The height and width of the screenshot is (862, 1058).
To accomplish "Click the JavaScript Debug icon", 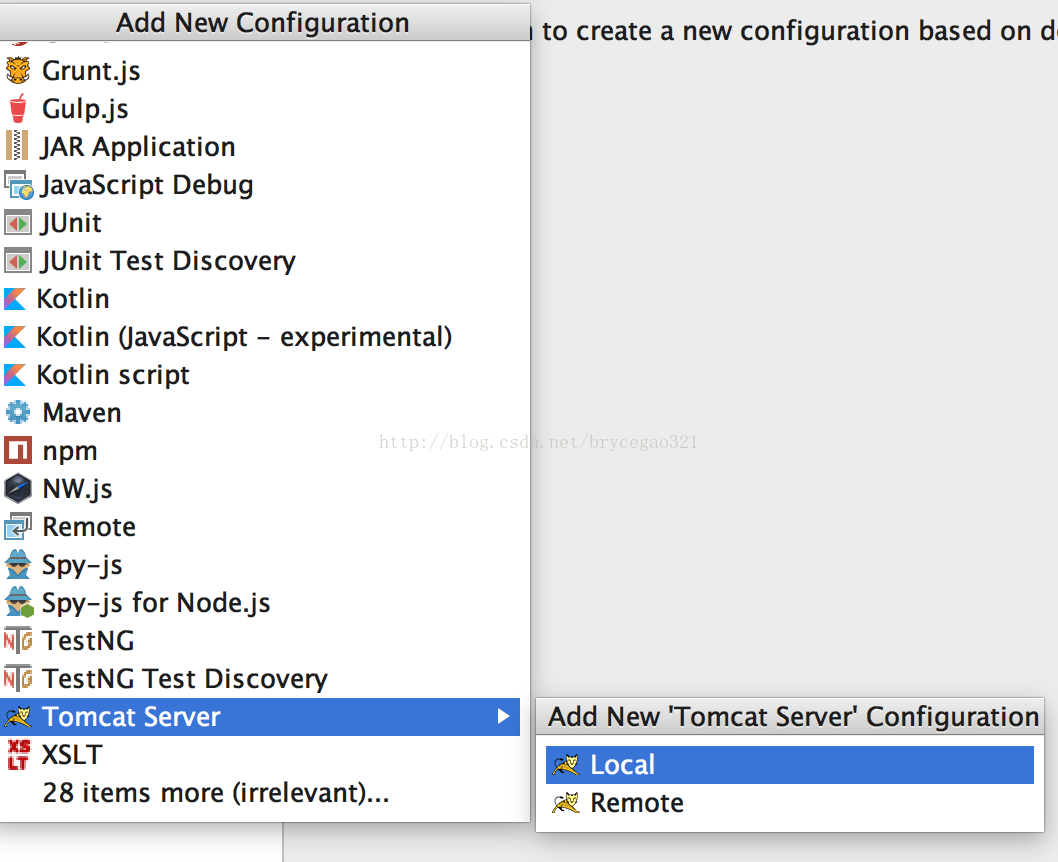I will [x=18, y=185].
